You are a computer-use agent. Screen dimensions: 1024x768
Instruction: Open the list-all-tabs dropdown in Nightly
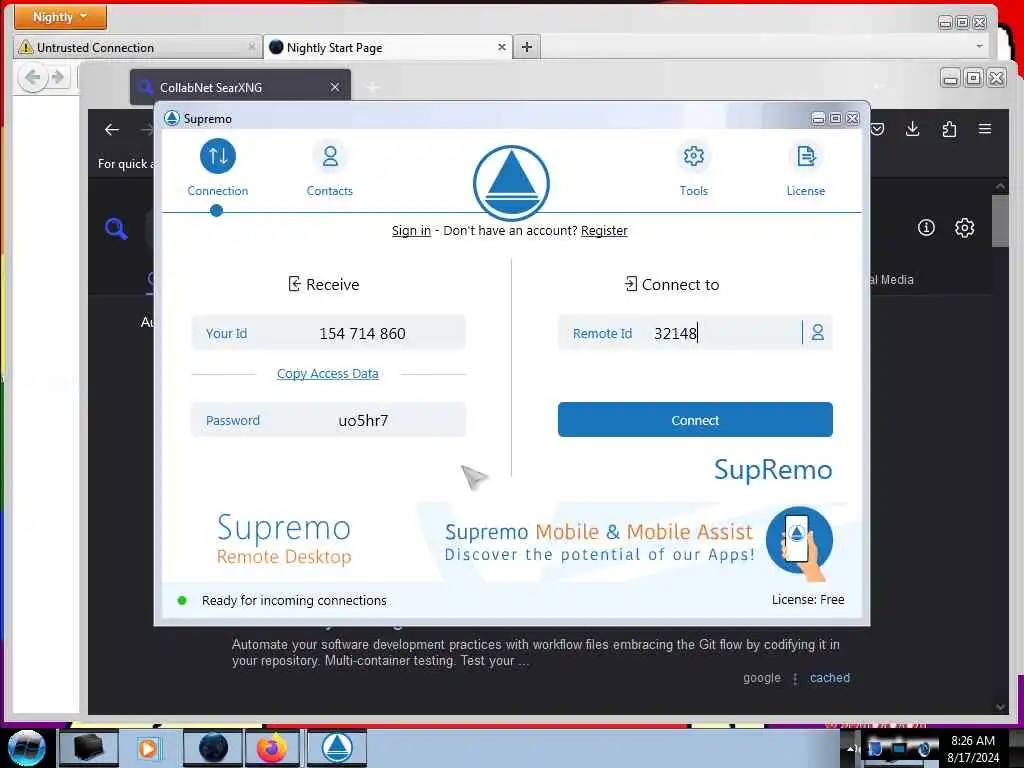[979, 46]
